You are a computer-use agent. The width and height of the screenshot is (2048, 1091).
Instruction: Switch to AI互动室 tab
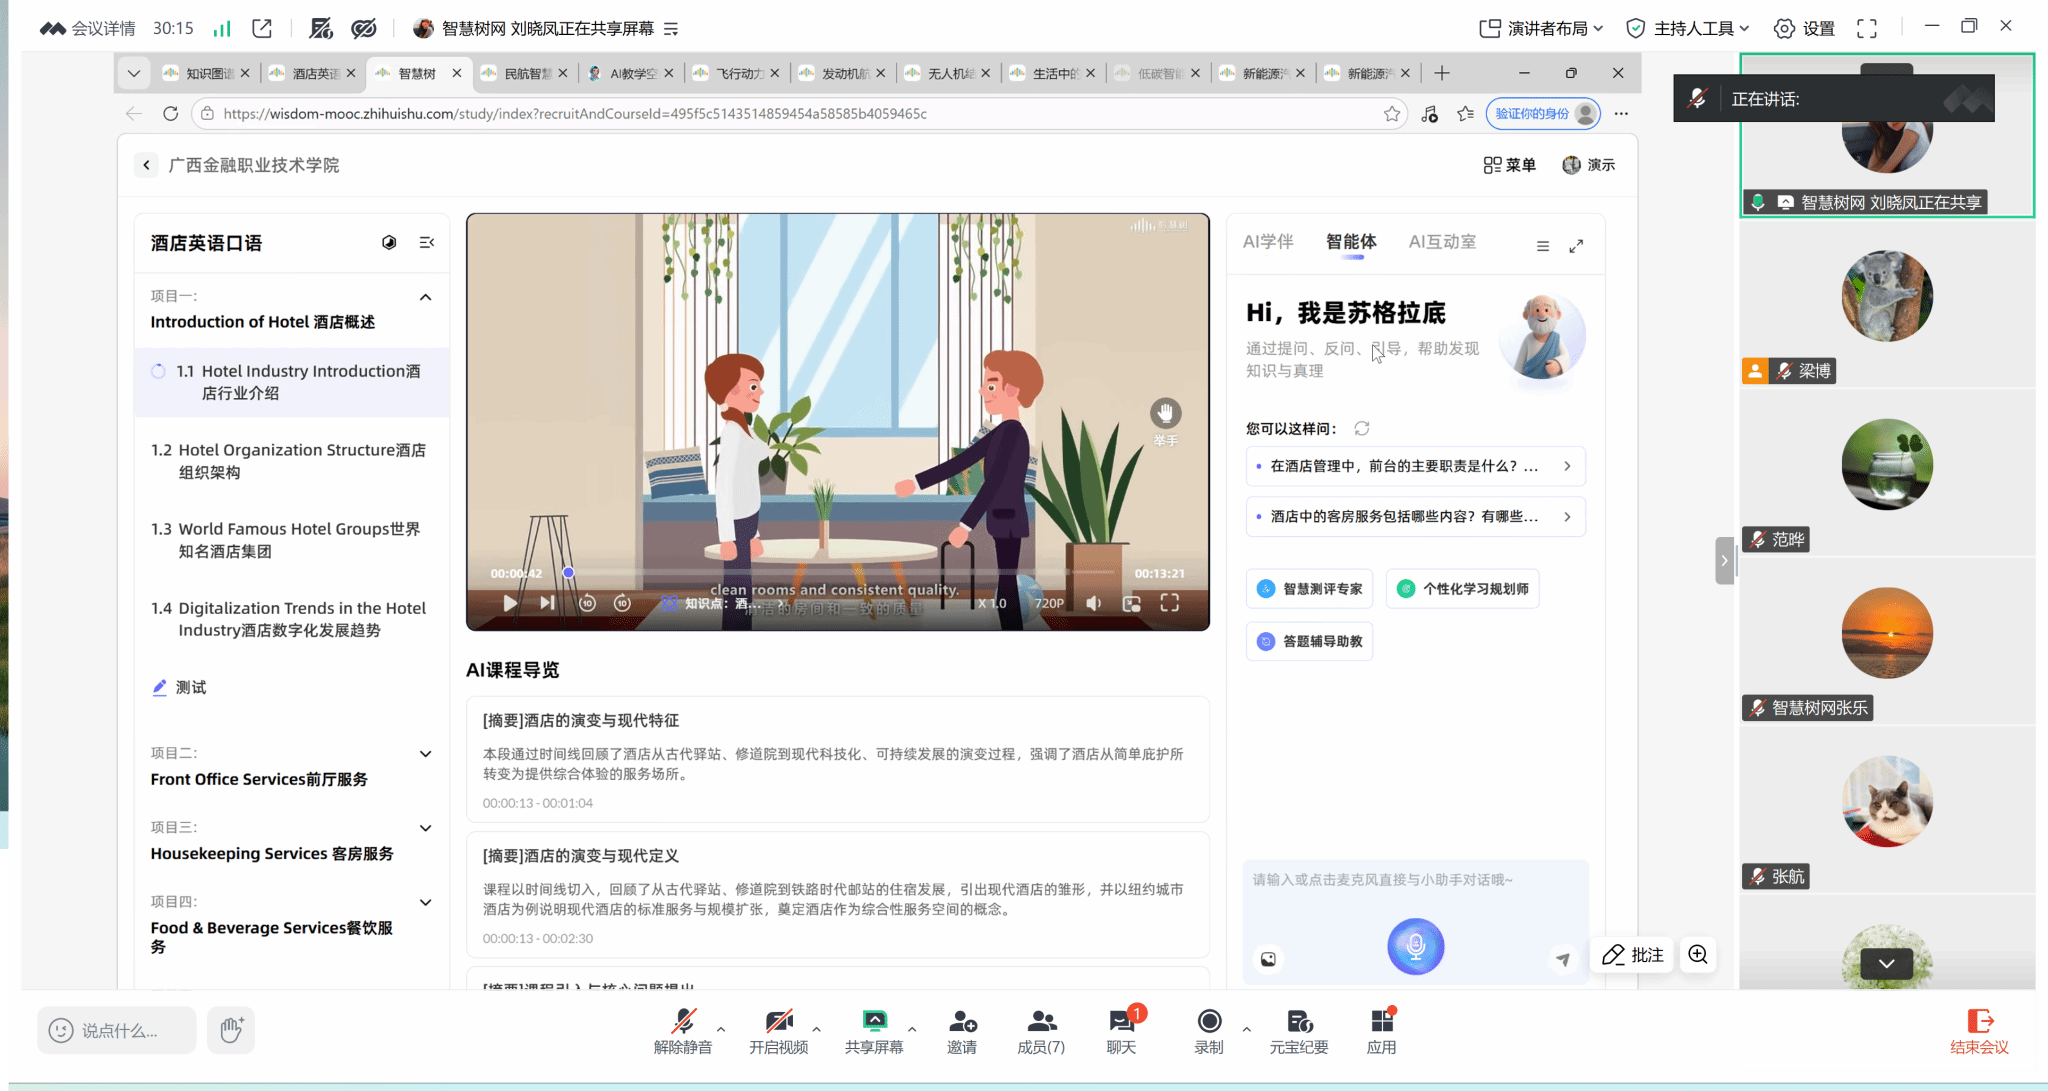coord(1441,242)
